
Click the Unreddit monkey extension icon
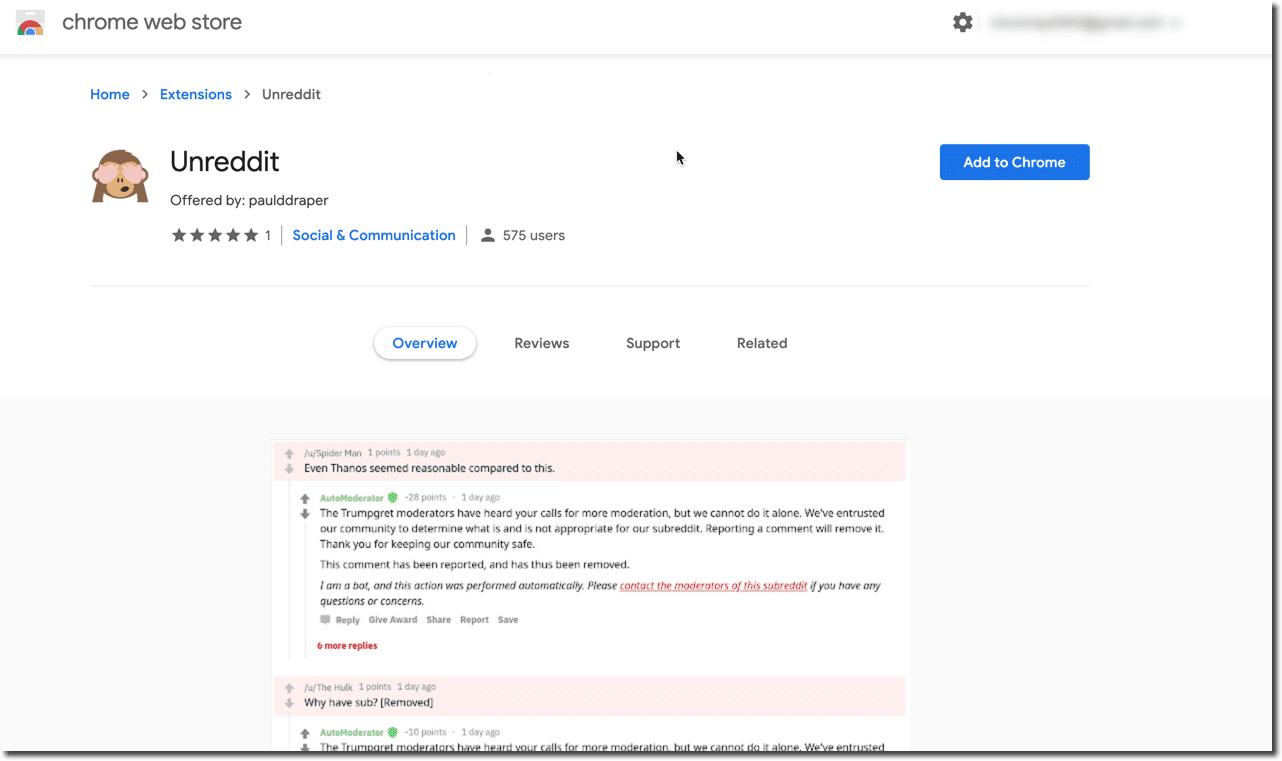coord(120,175)
